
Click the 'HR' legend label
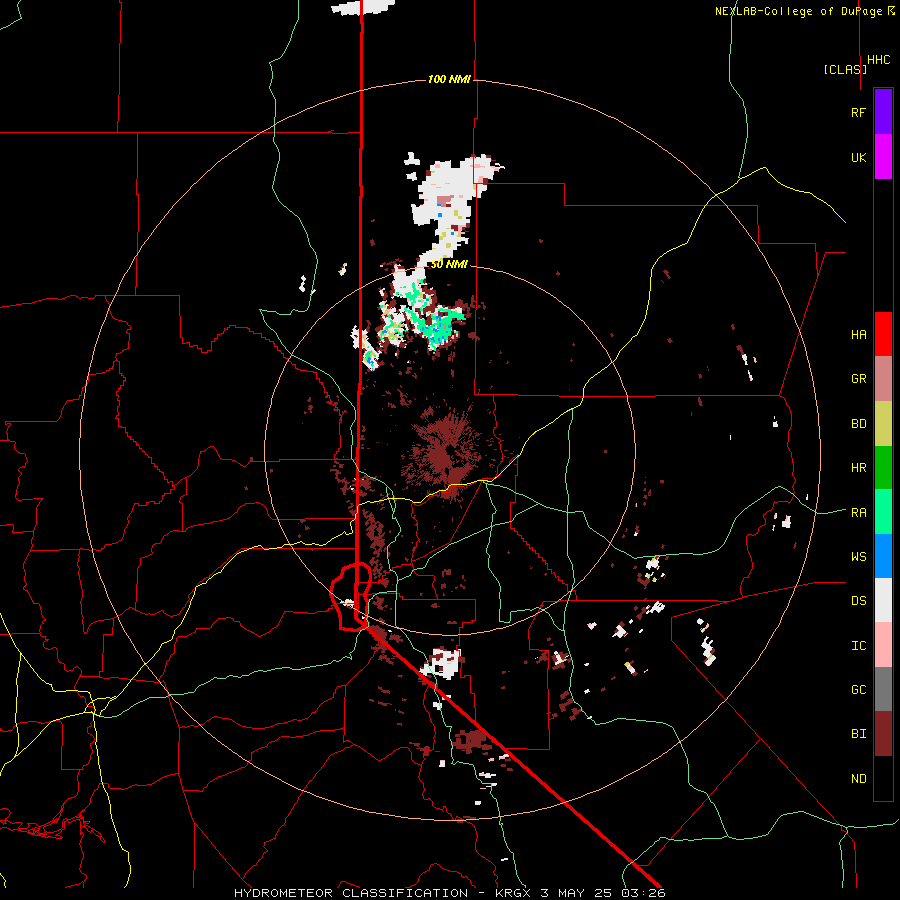click(x=858, y=468)
